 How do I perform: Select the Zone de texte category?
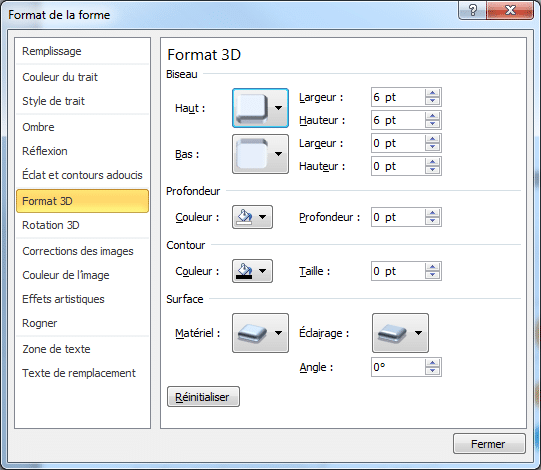pyautogui.click(x=82, y=349)
